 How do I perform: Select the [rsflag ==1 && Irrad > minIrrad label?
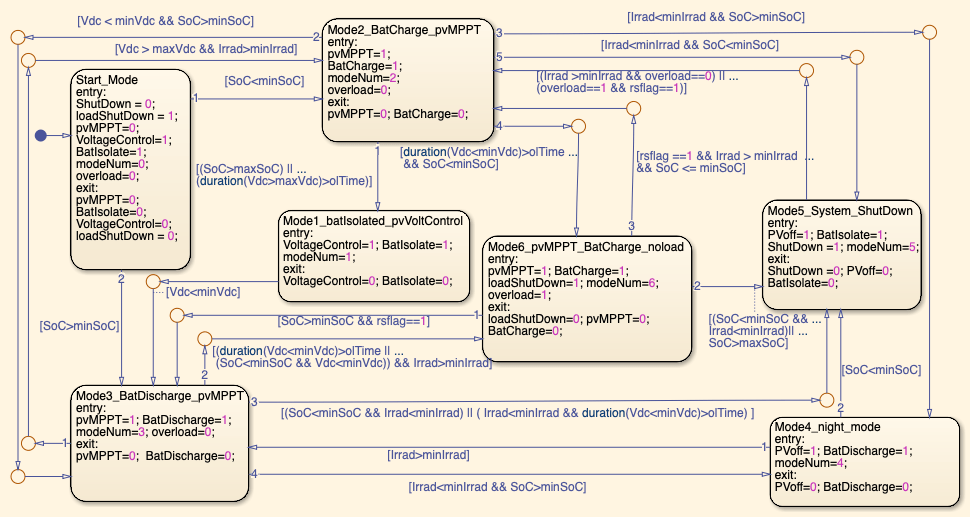725,162
